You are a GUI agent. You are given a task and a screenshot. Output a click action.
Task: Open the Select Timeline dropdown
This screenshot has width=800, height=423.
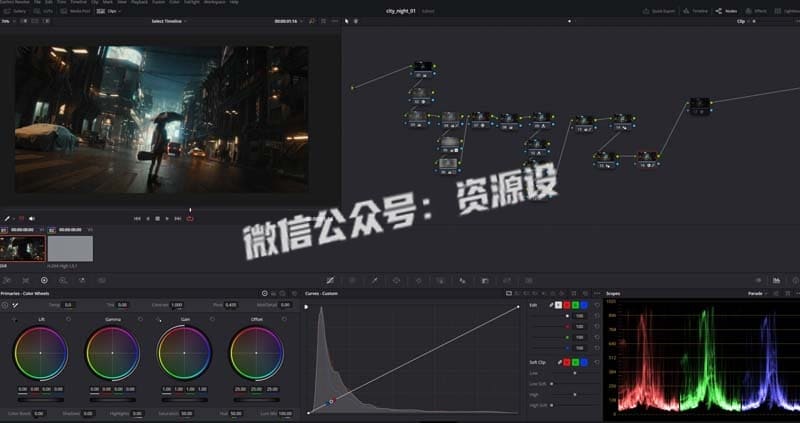[x=169, y=21]
